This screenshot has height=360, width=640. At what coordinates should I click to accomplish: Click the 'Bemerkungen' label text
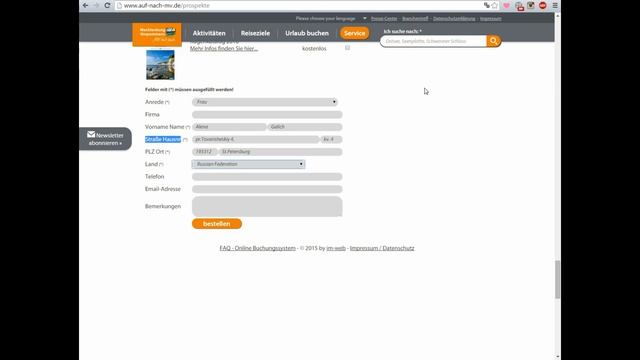click(x=163, y=206)
